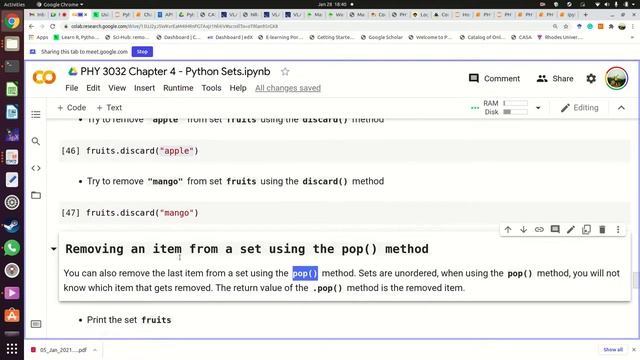This screenshot has width=640, height=360.
Task: Open the Colab logo home link
Action: [x=44, y=77]
